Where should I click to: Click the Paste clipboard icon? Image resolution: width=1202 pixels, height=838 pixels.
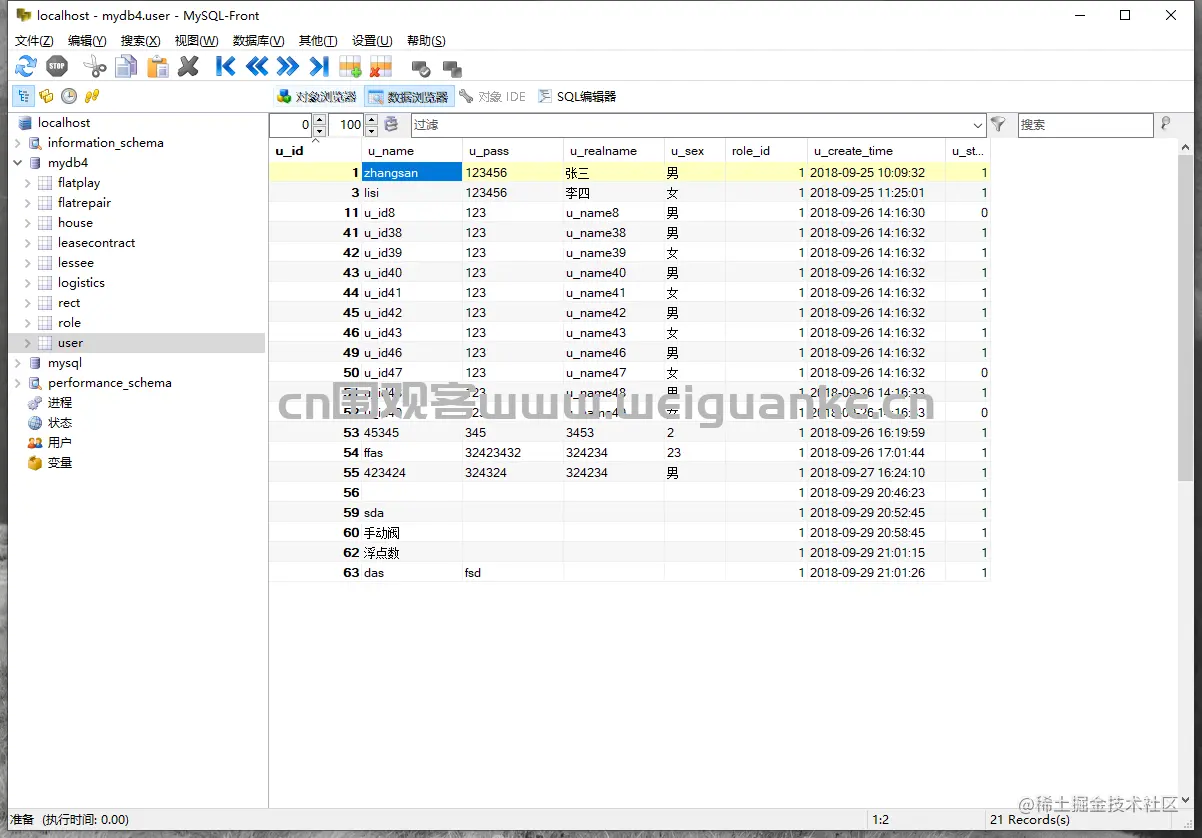pyautogui.click(x=157, y=67)
